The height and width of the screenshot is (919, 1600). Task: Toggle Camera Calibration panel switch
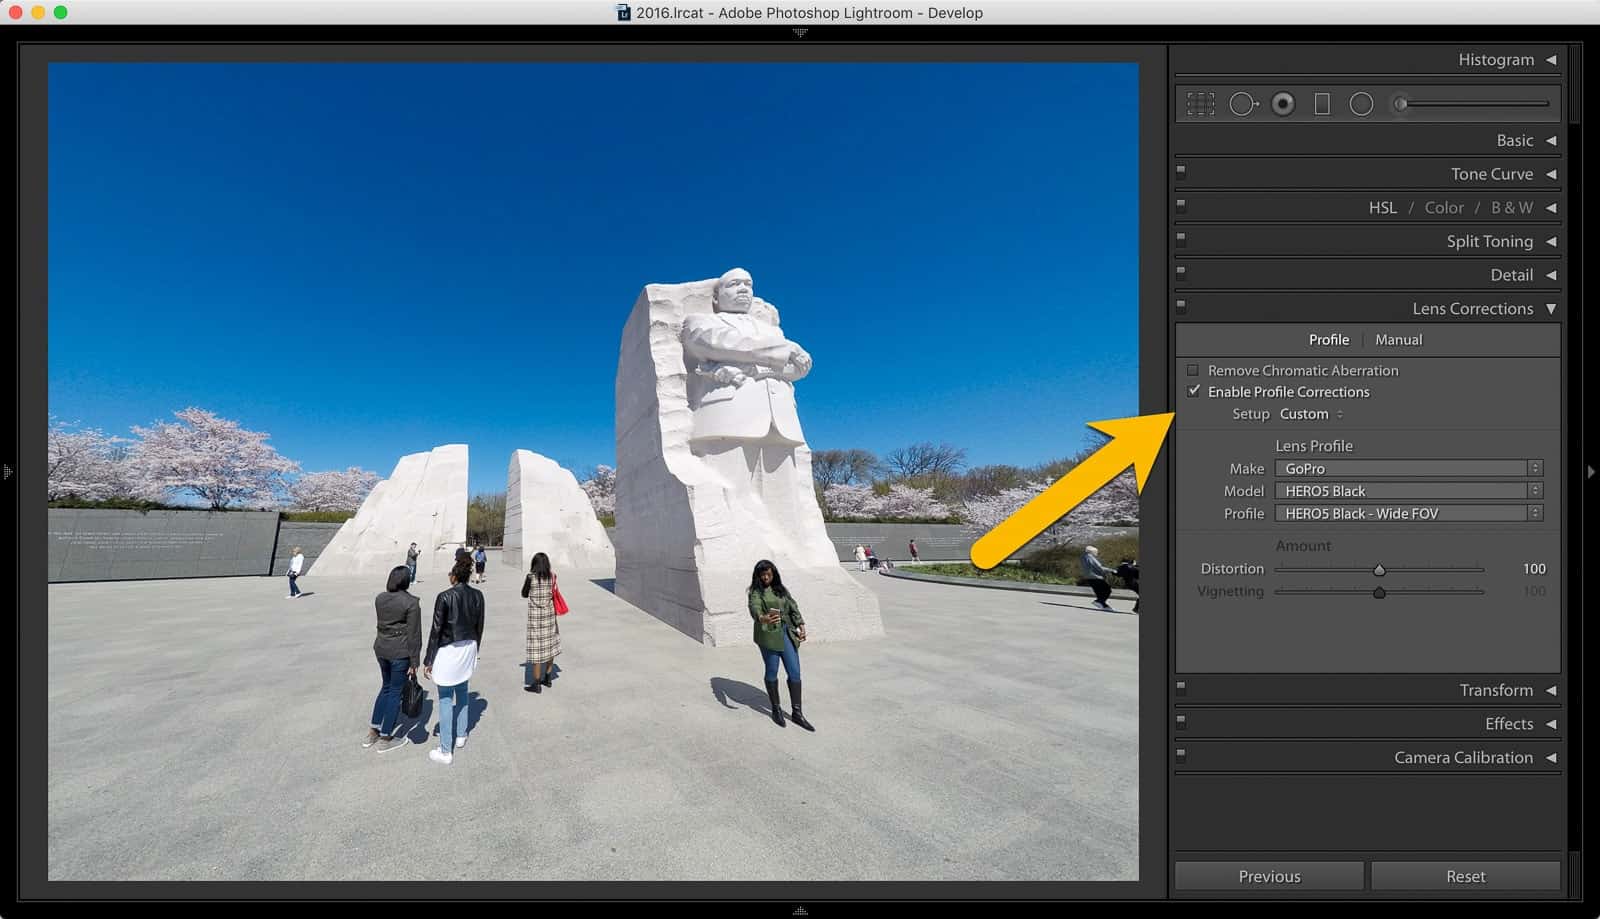click(1181, 754)
